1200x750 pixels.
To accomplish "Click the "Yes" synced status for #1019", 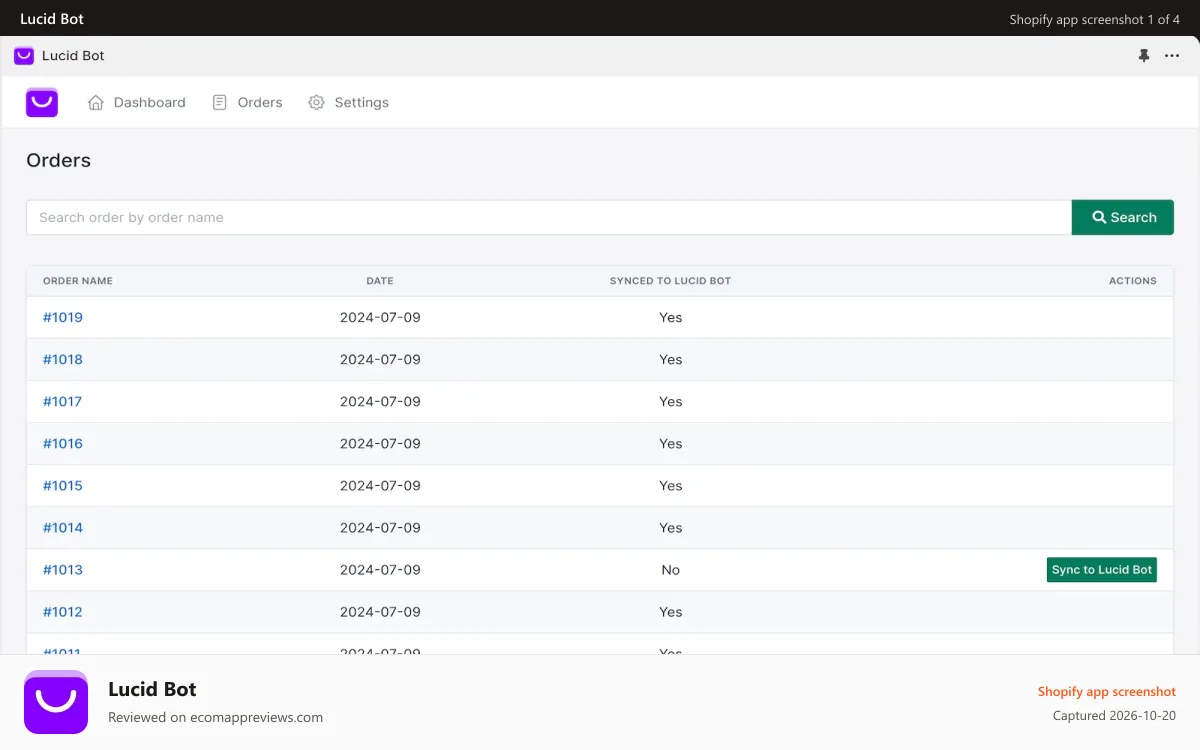I will coord(670,317).
